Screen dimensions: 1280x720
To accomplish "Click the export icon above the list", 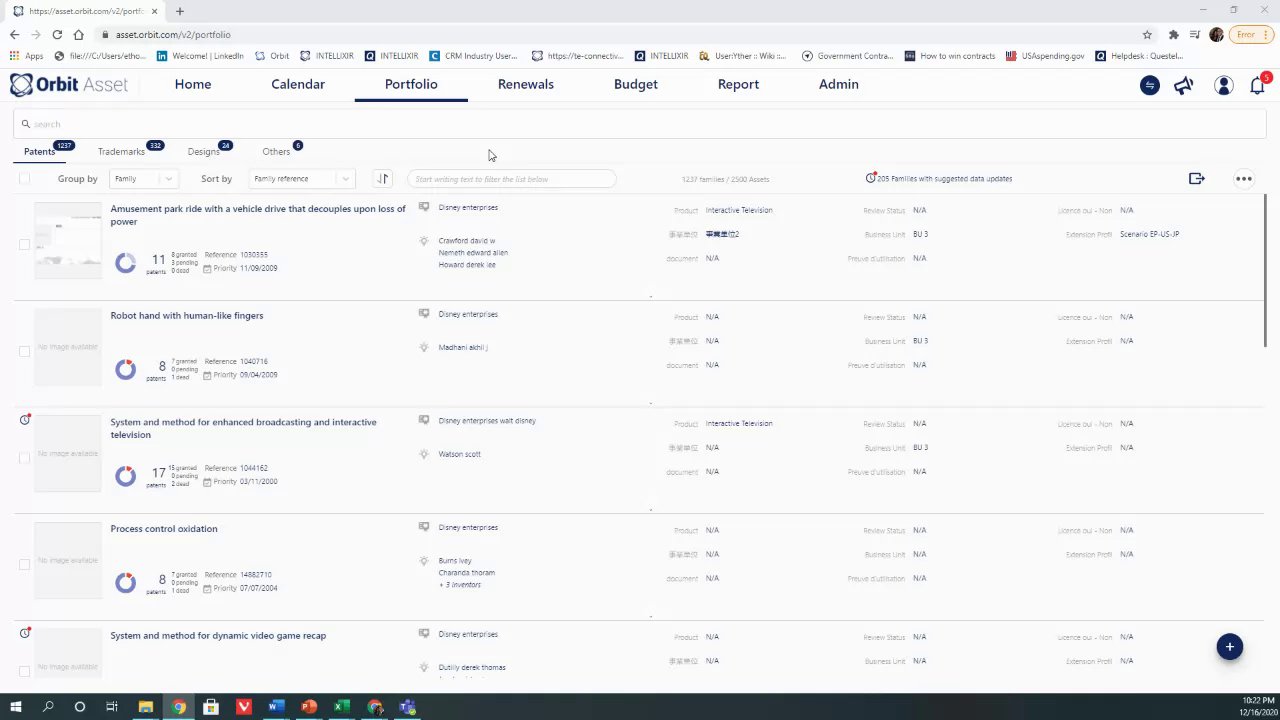I will (x=1196, y=179).
